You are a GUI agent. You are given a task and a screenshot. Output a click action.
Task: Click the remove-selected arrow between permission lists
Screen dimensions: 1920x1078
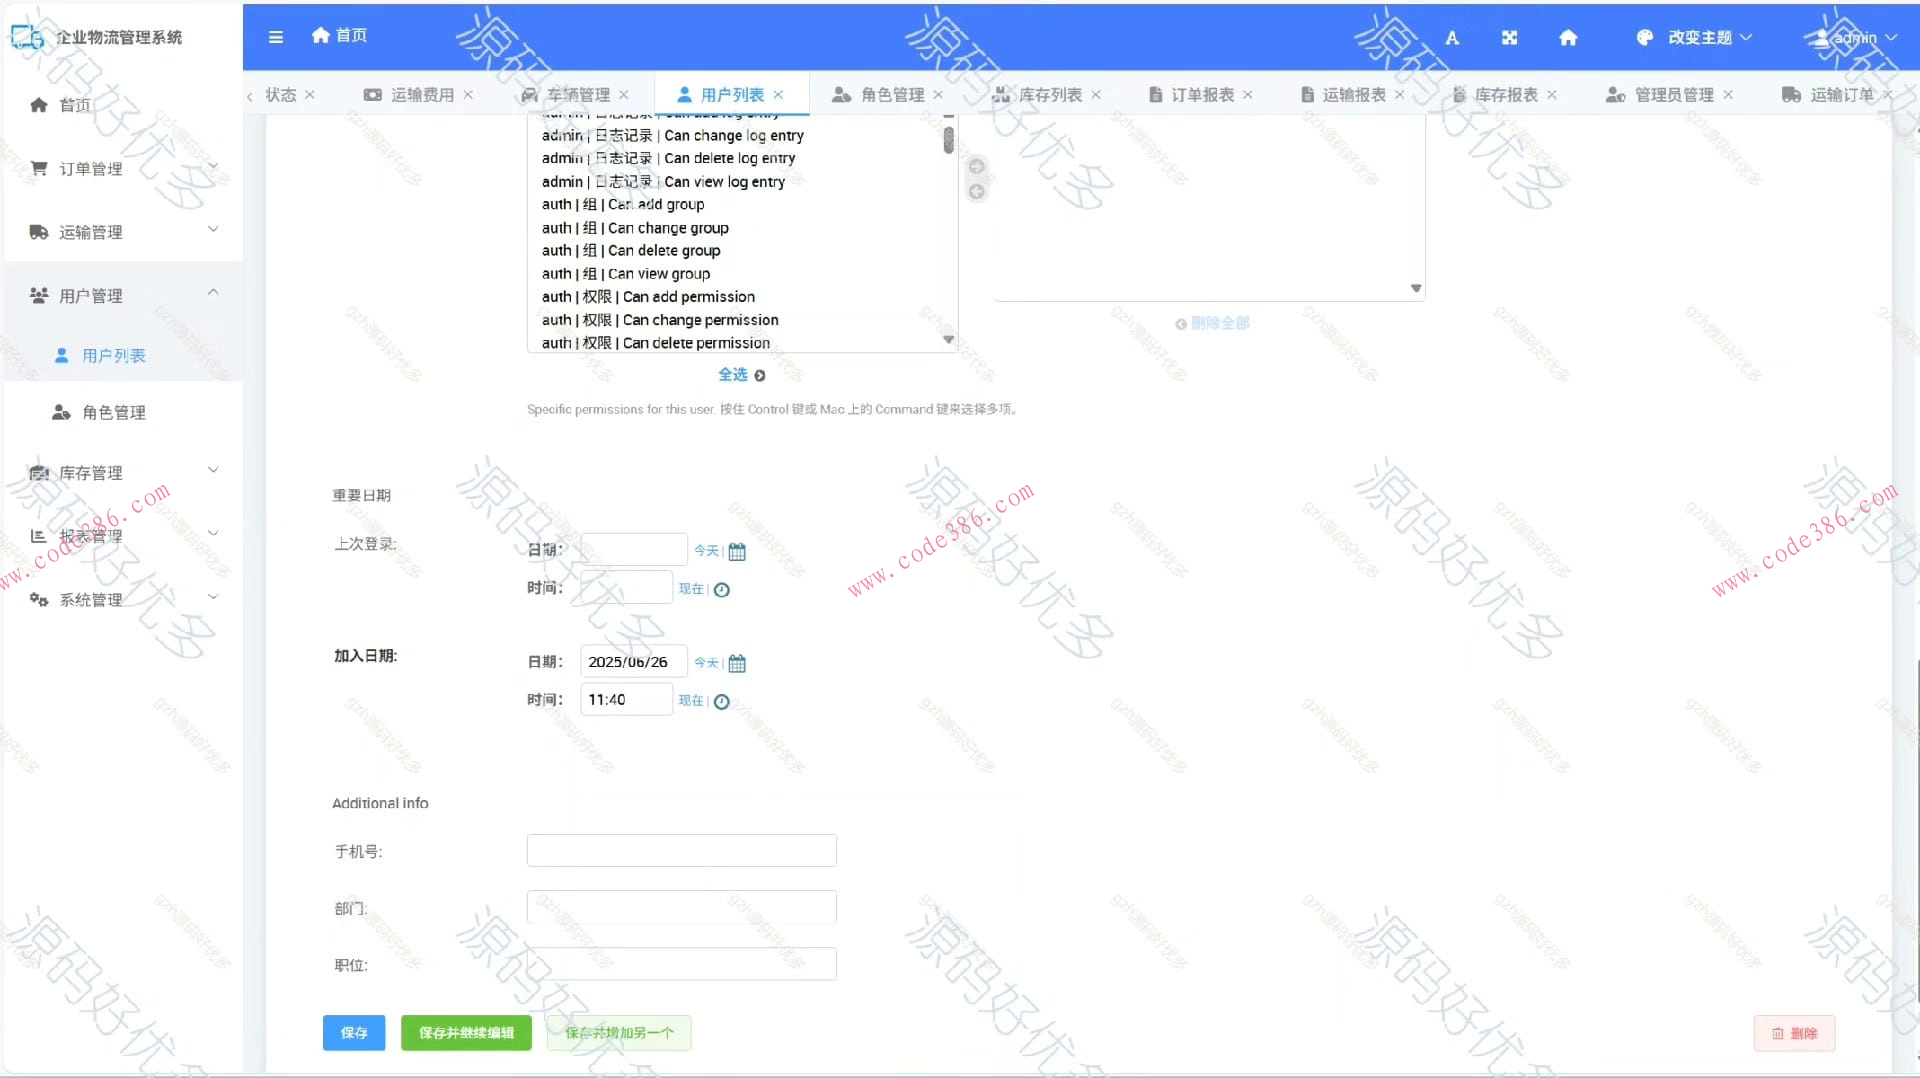[977, 191]
